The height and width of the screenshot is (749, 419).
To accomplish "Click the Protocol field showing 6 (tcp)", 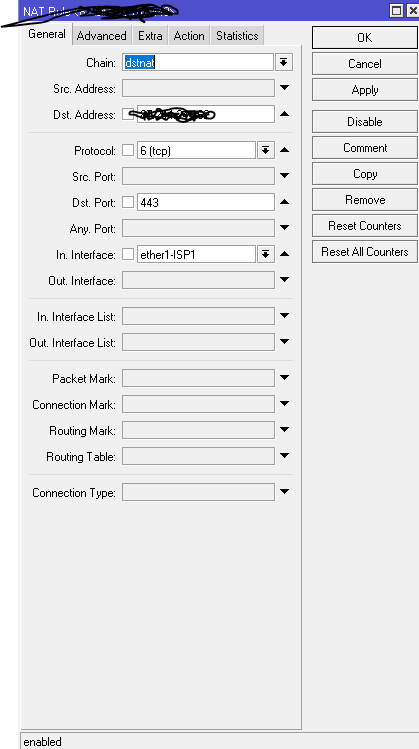I will 196,150.
